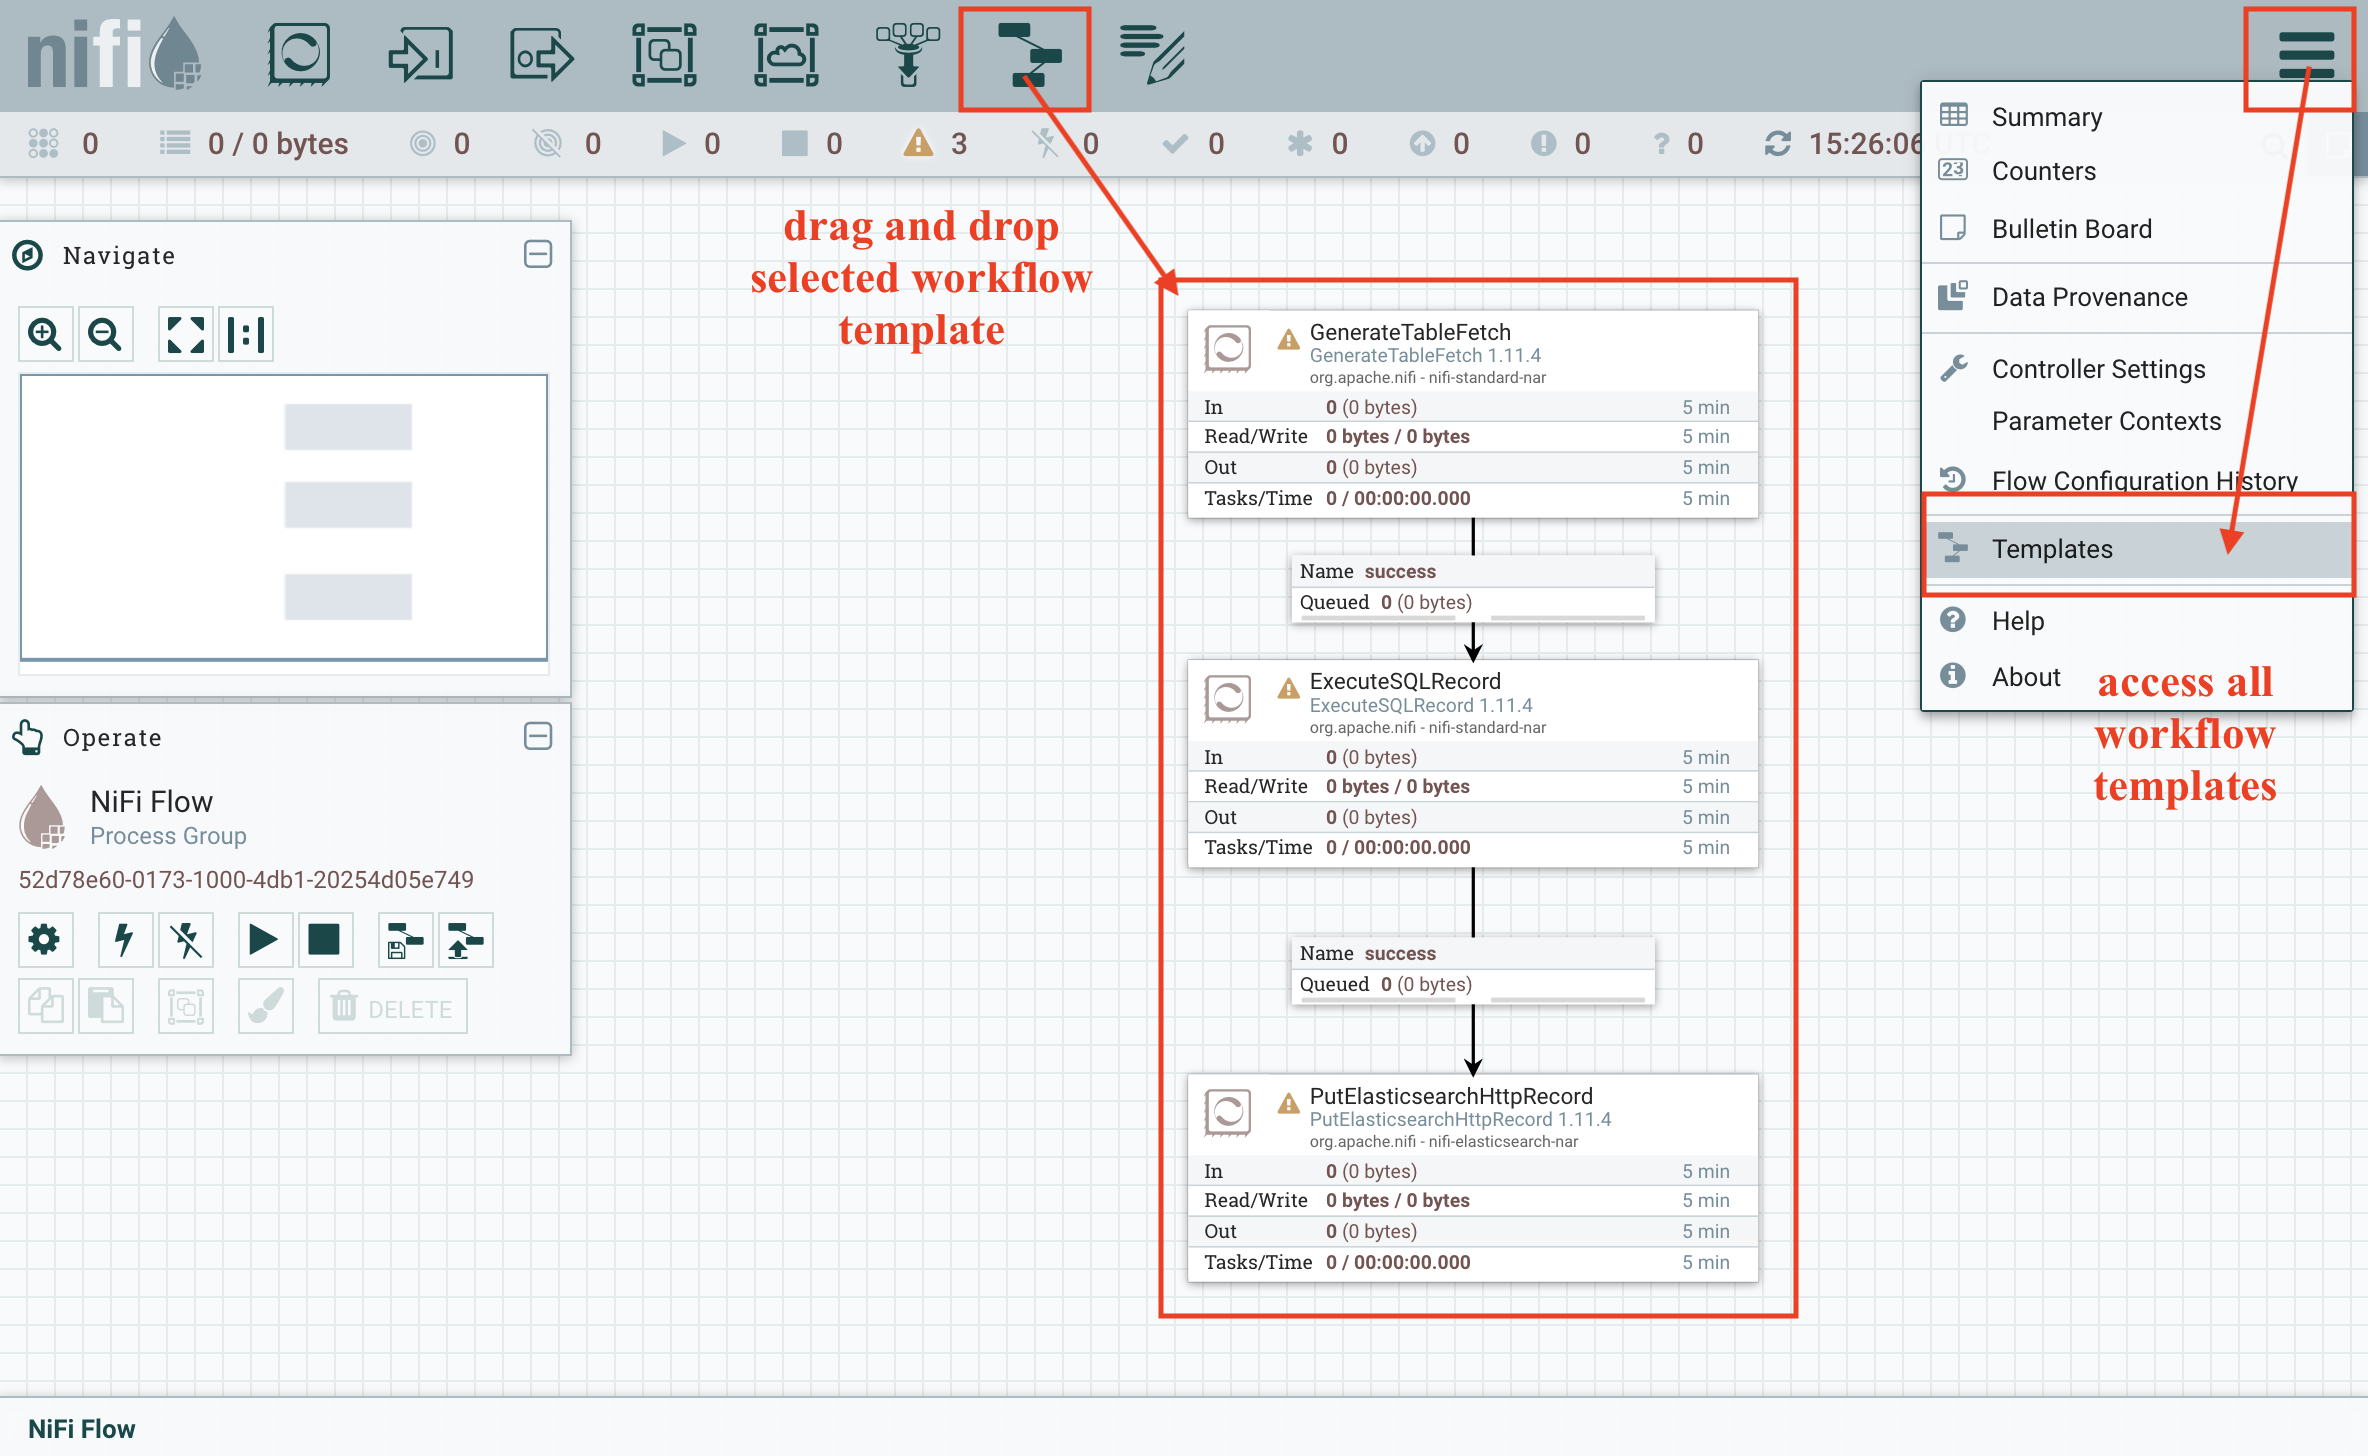Stop the flow with stop button
The height and width of the screenshot is (1456, 2368).
tap(325, 940)
